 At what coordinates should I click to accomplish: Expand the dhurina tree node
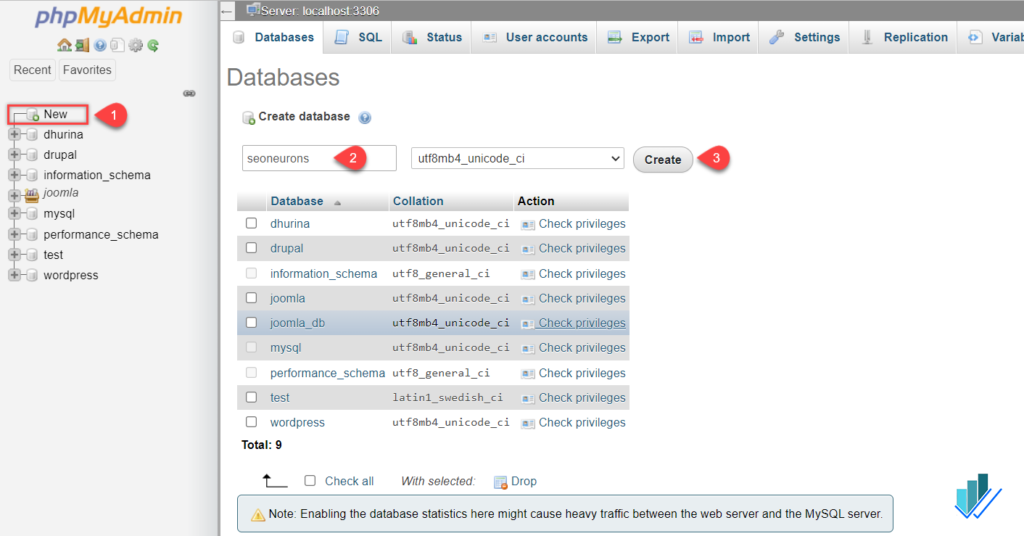tap(14, 134)
